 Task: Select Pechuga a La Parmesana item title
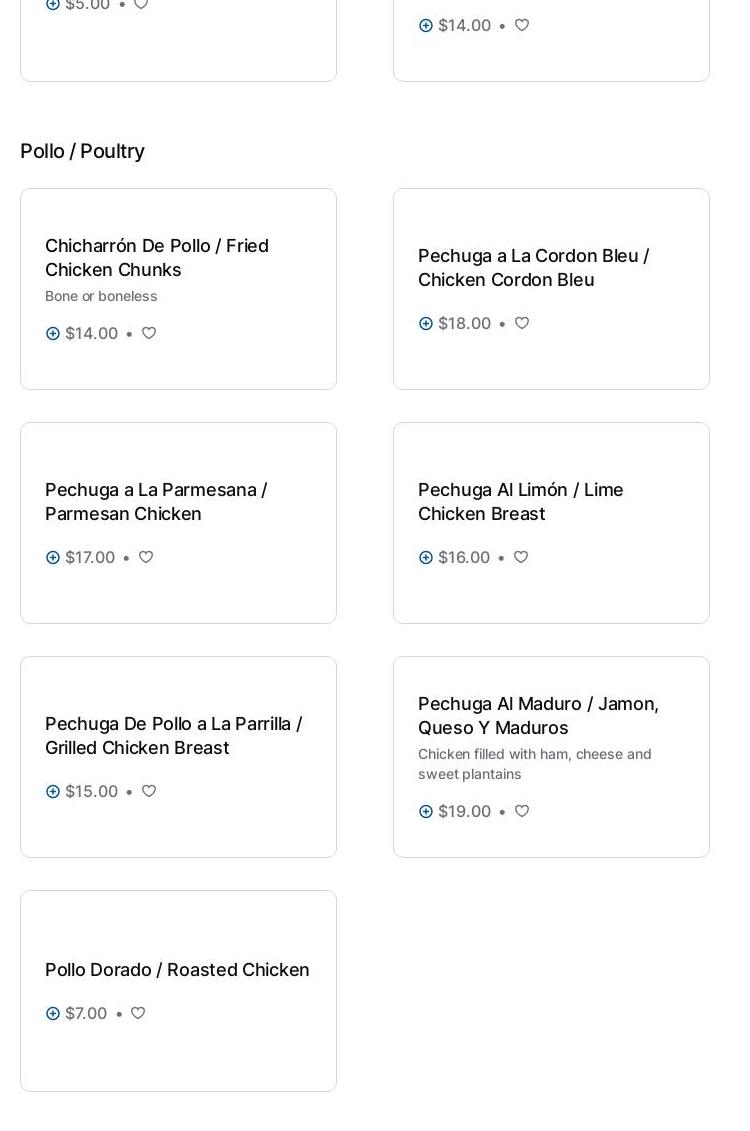156,501
